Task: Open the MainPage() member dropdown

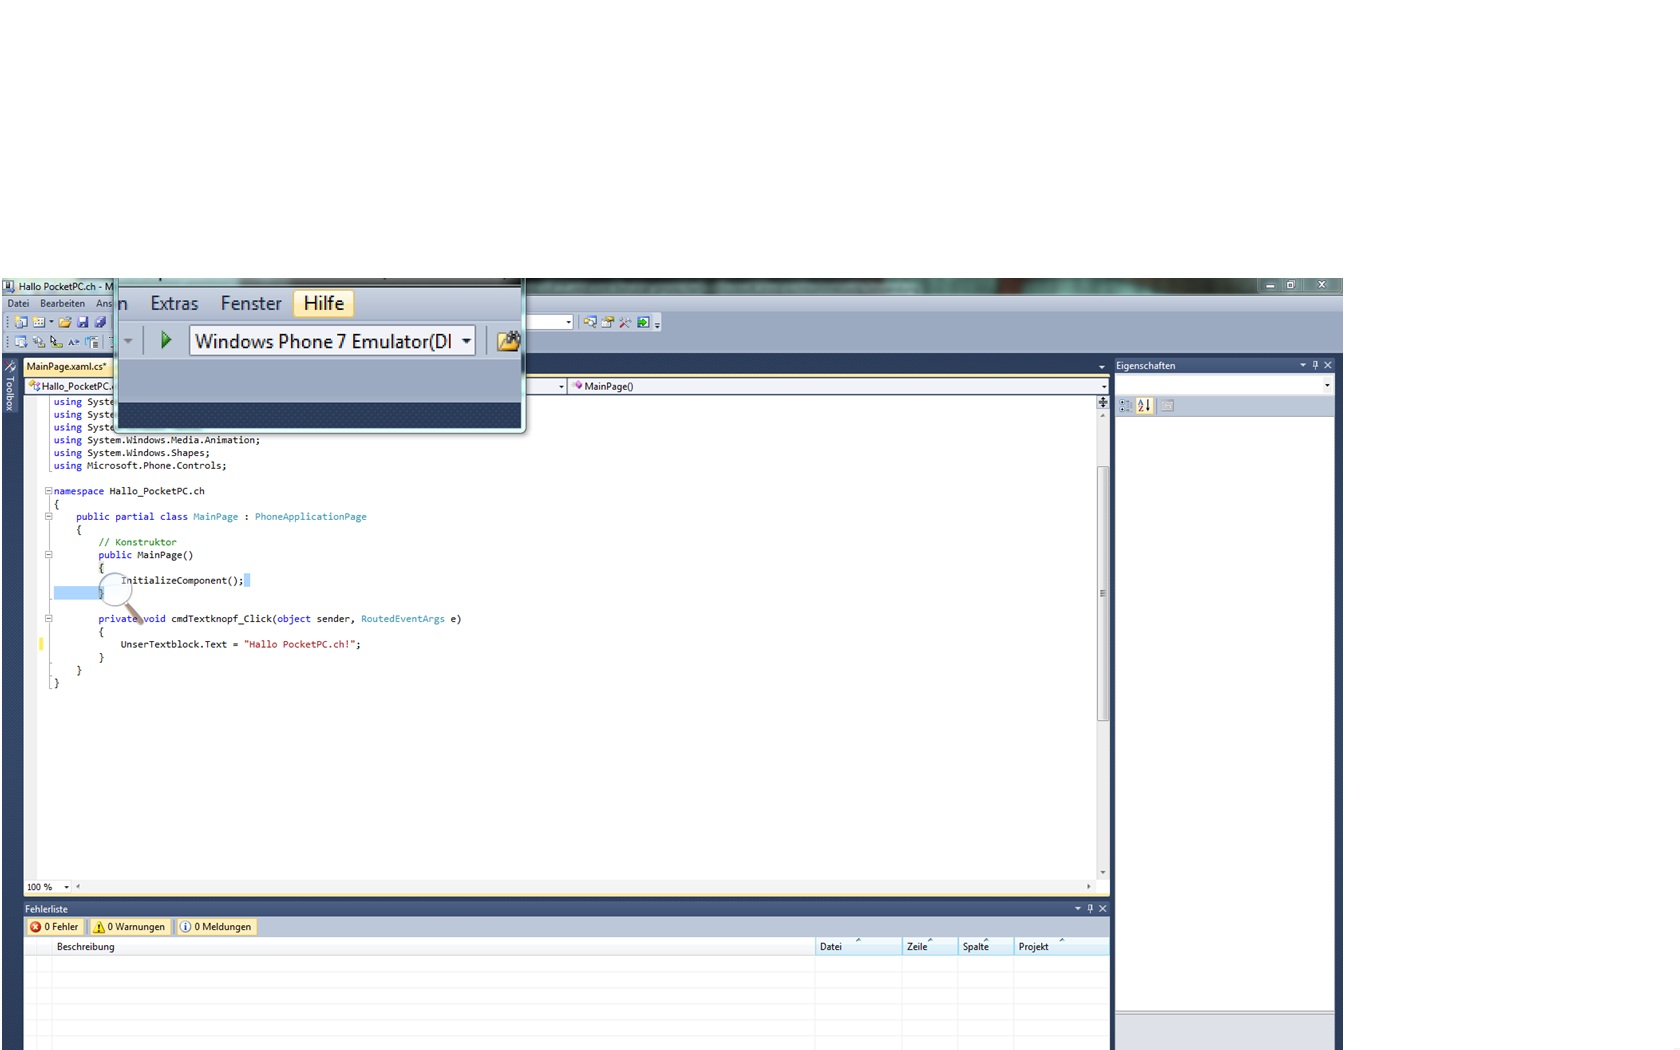Action: [x=1098, y=386]
